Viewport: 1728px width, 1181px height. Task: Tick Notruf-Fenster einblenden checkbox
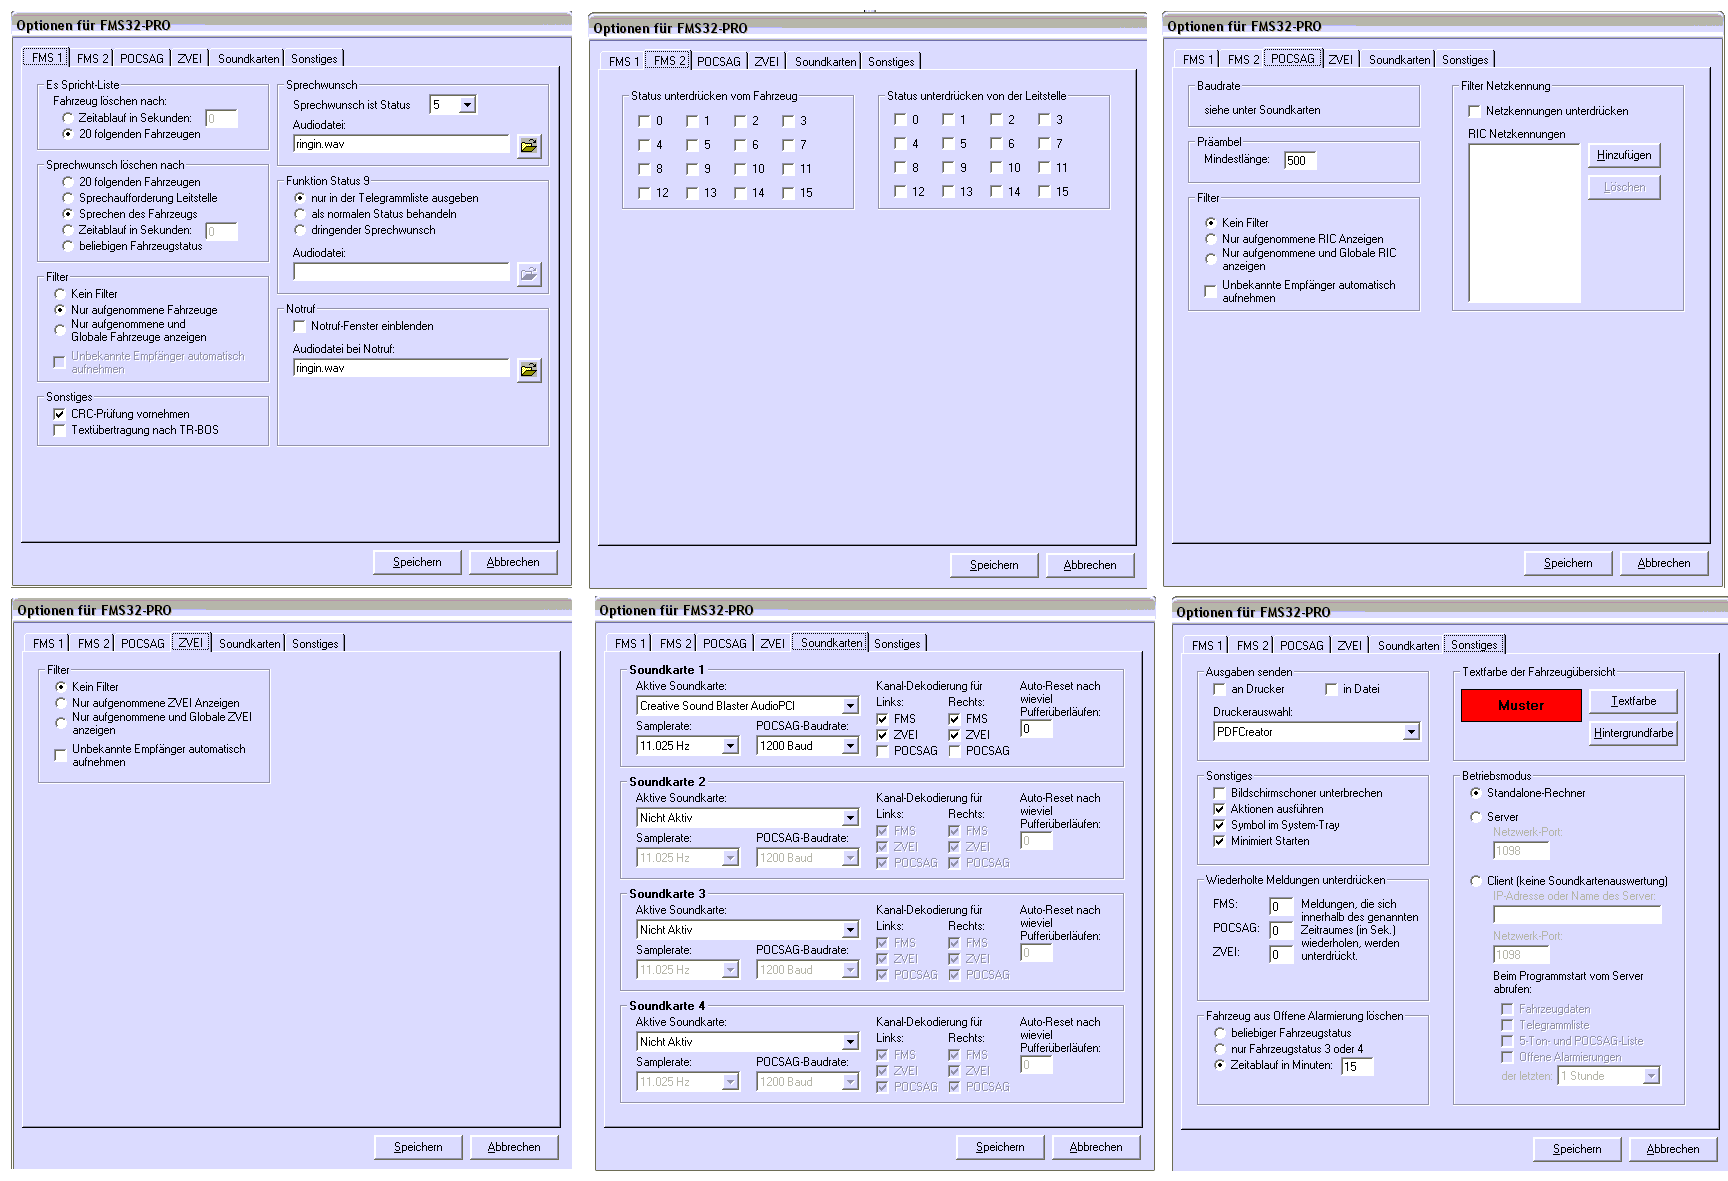point(299,326)
